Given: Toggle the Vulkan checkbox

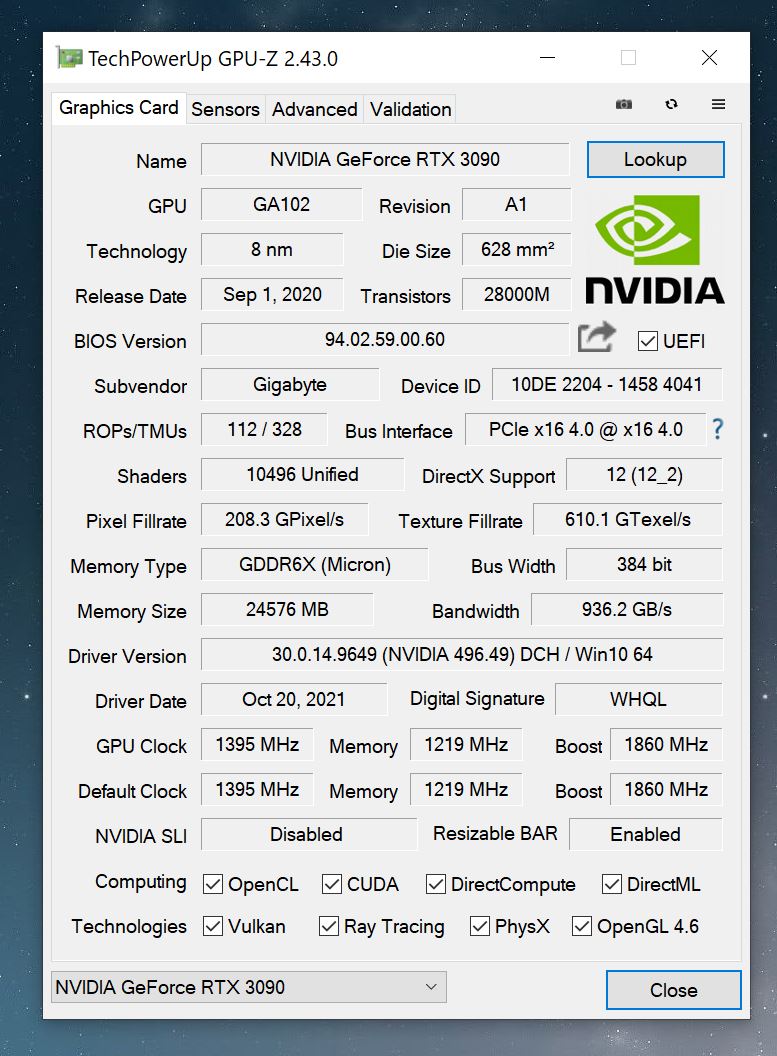Looking at the screenshot, I should pos(213,927).
